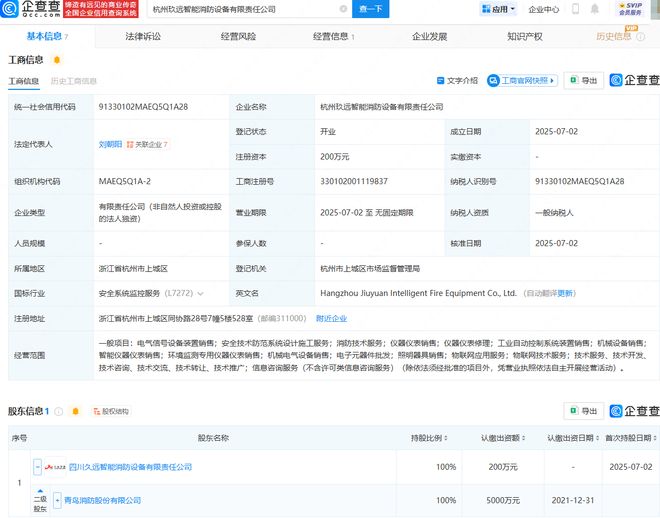Clear the search box with the X icon
660x518 pixels.
pyautogui.click(x=343, y=9)
